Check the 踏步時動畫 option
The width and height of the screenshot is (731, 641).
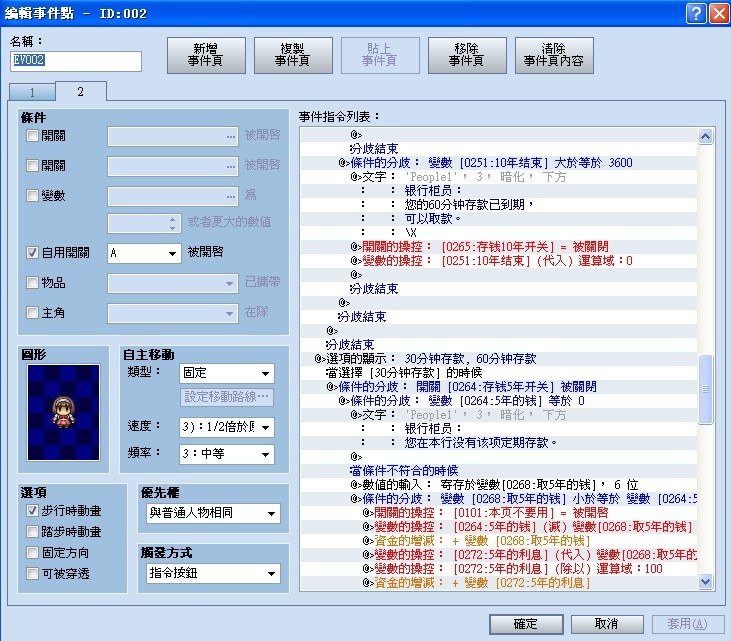[x=32, y=531]
